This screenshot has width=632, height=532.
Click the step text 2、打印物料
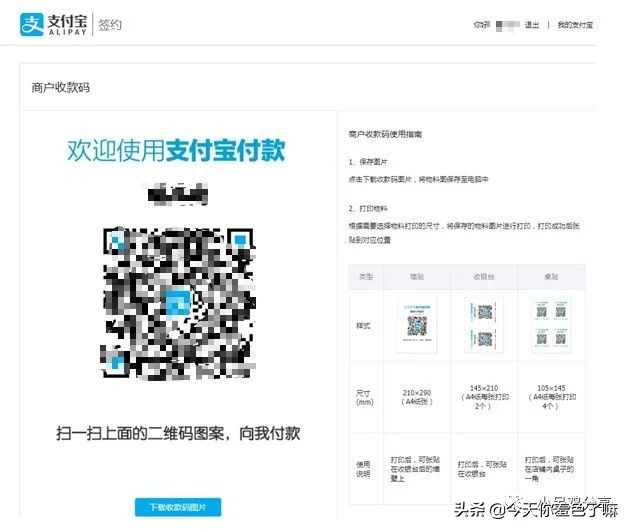[368, 209]
